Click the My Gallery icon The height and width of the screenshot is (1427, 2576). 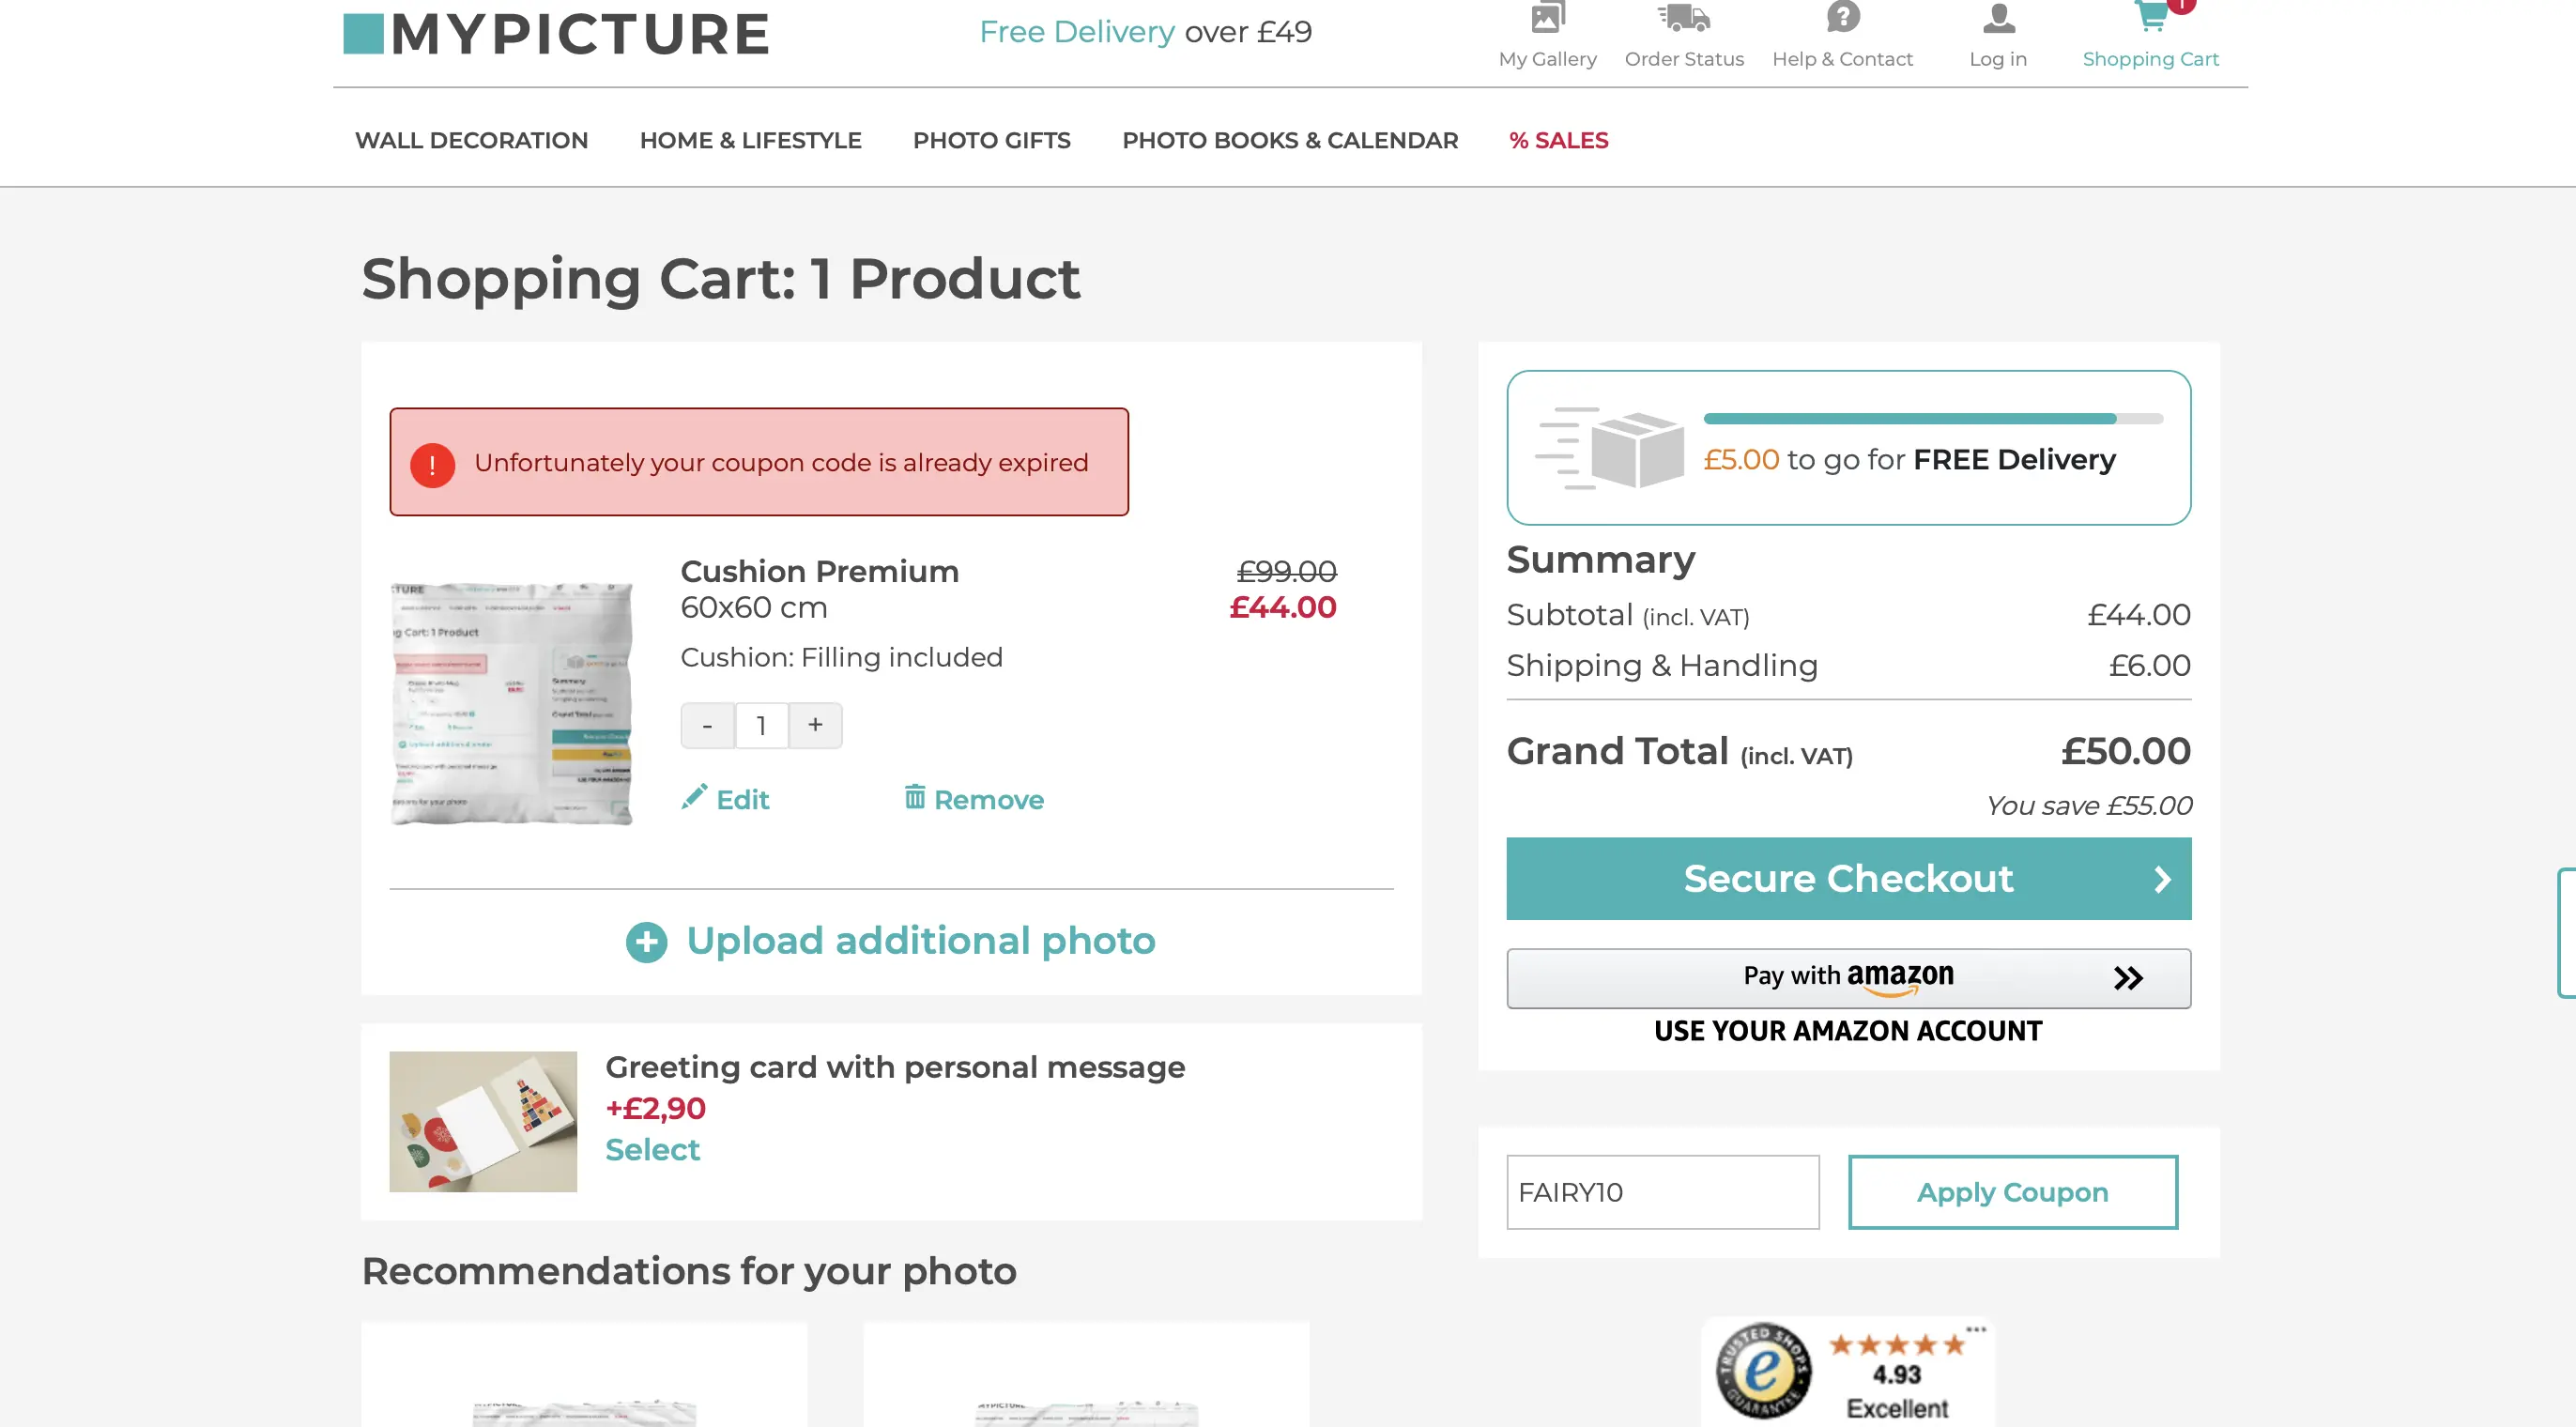[x=1547, y=18]
